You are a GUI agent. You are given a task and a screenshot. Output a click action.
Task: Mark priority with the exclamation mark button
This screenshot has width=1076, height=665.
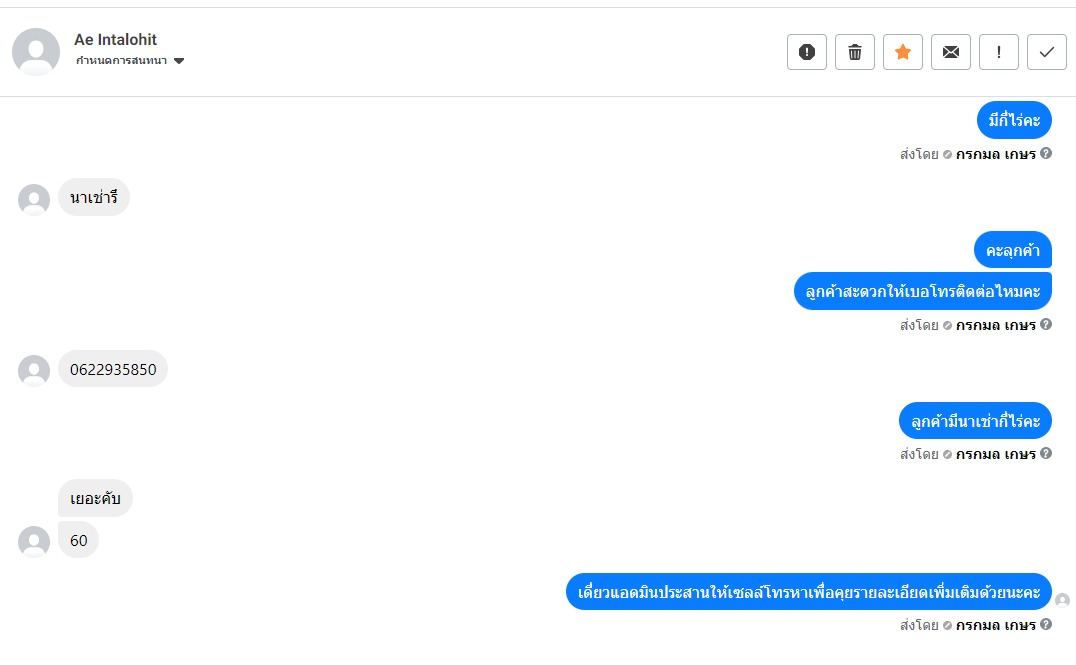(998, 52)
